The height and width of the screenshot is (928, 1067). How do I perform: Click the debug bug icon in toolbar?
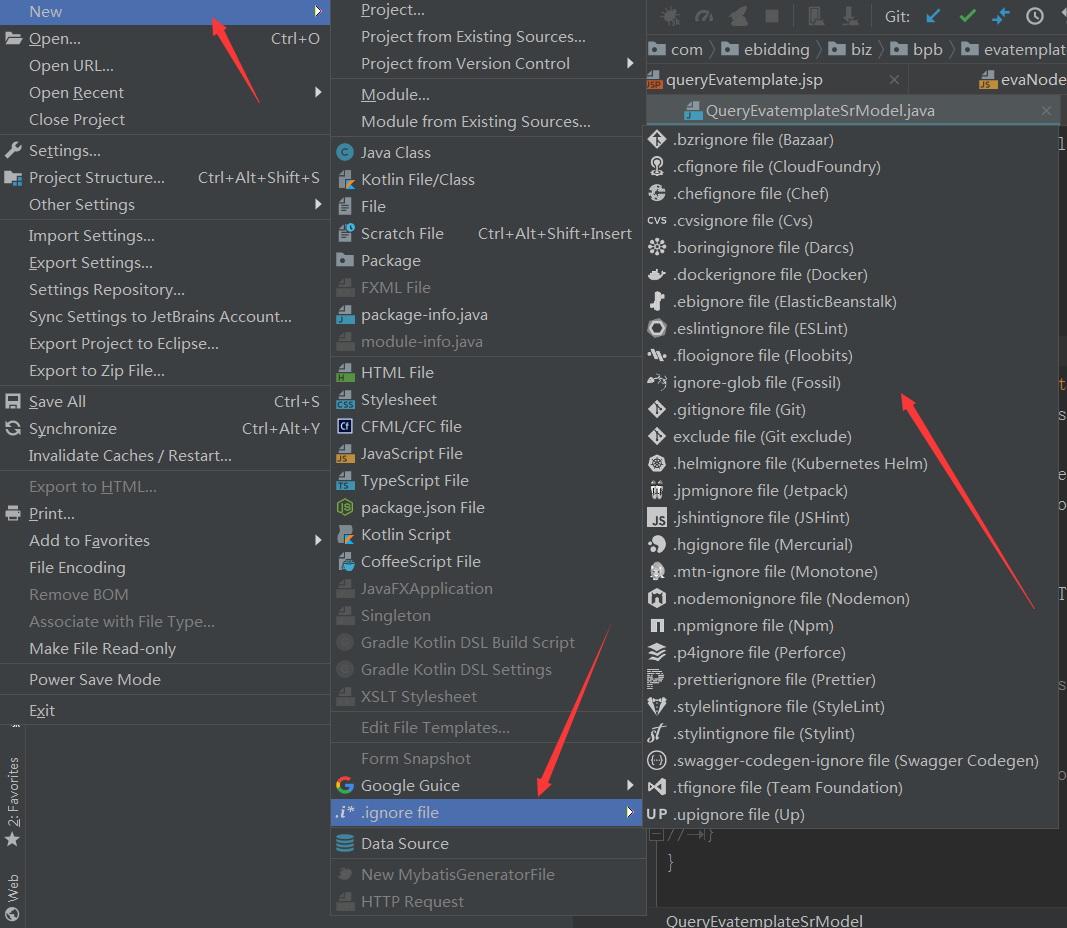point(670,16)
